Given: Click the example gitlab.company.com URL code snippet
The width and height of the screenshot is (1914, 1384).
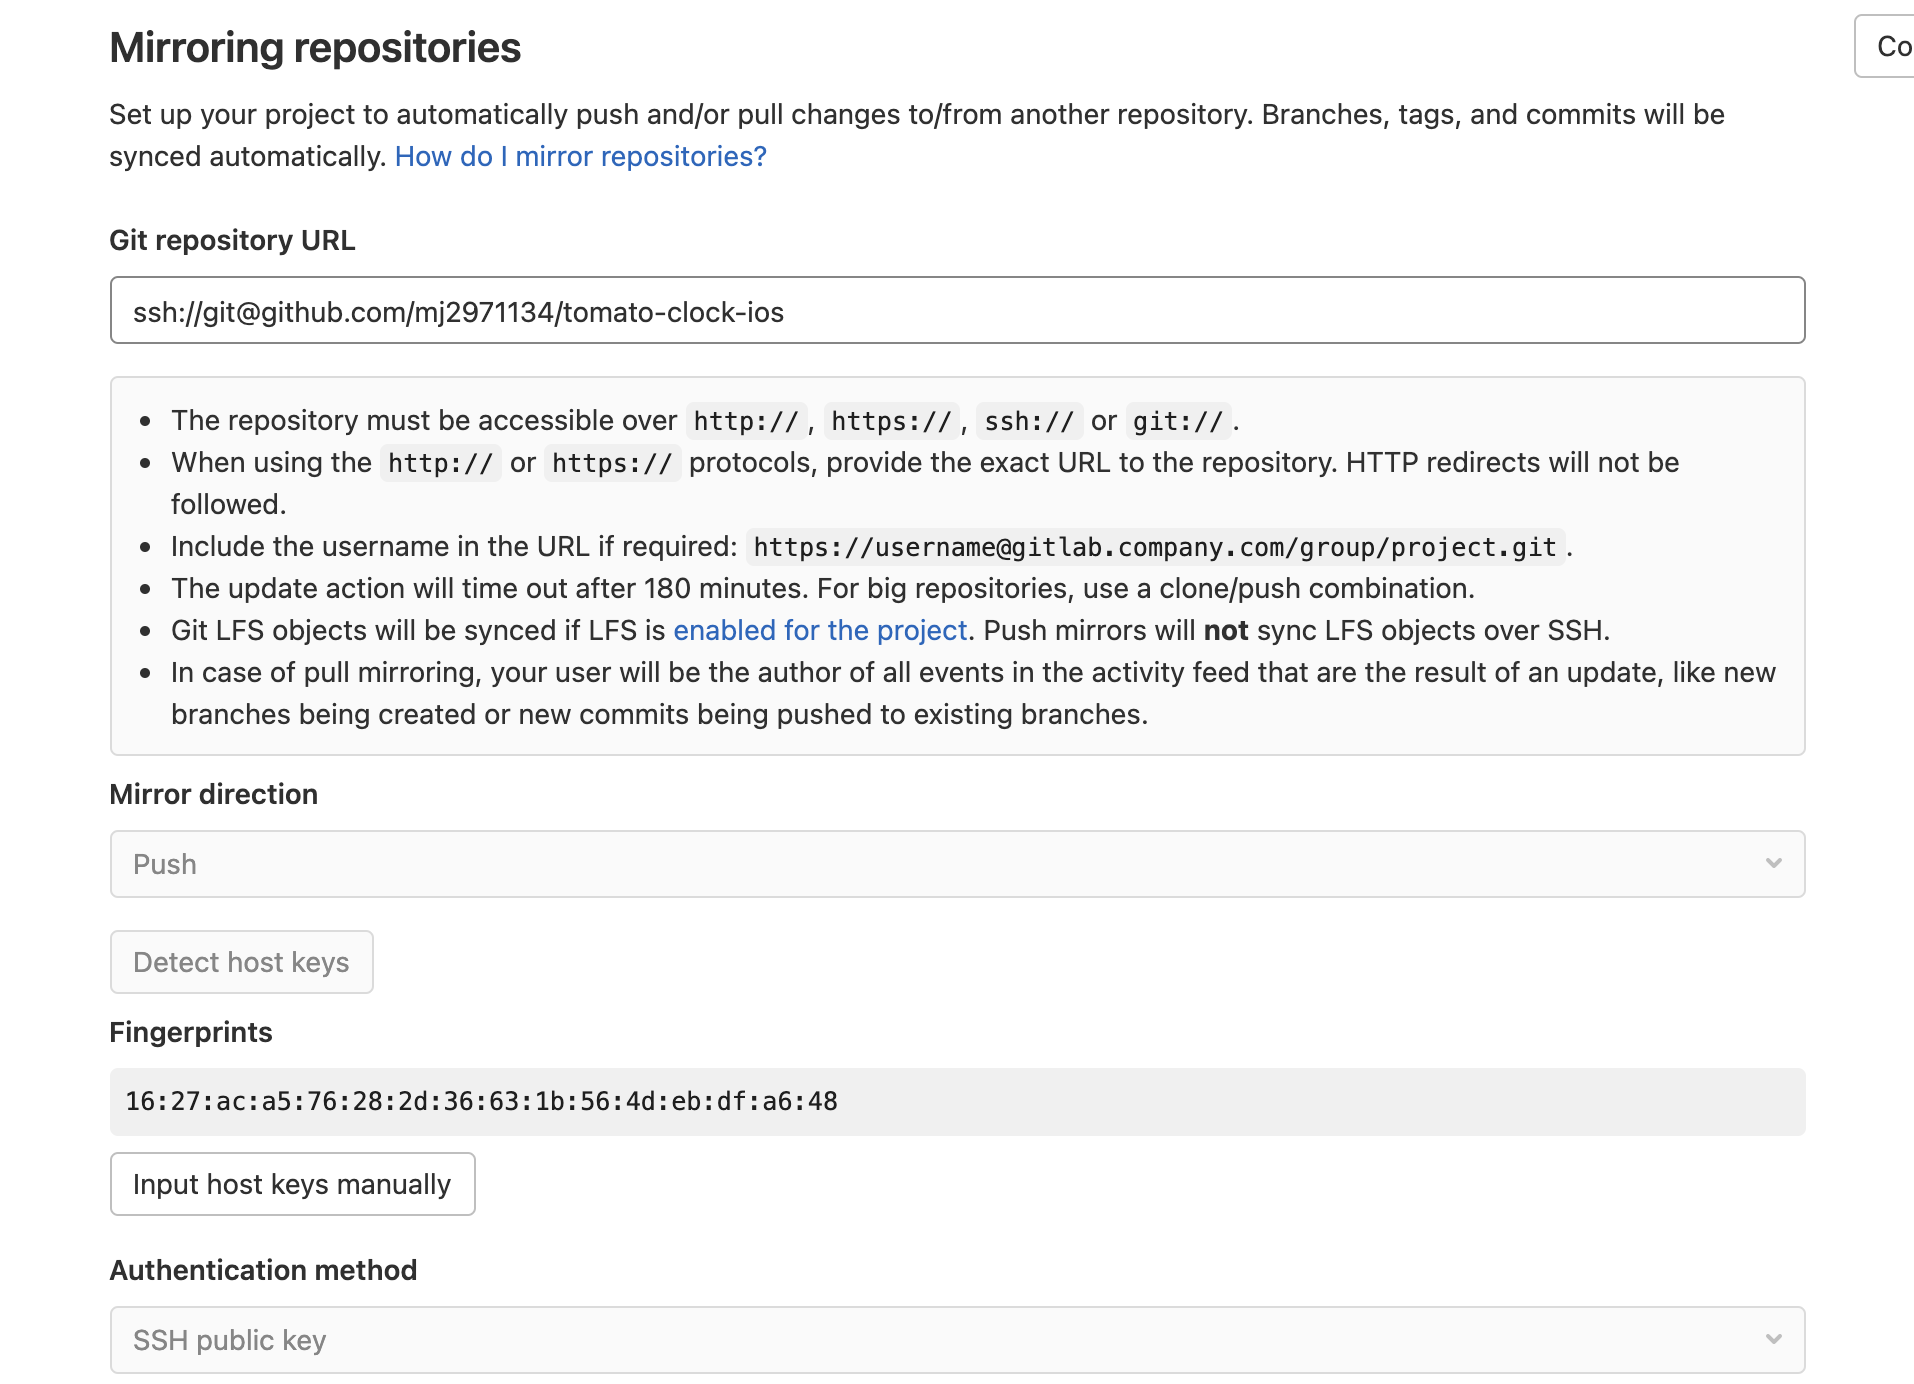Looking at the screenshot, I should tap(1154, 547).
